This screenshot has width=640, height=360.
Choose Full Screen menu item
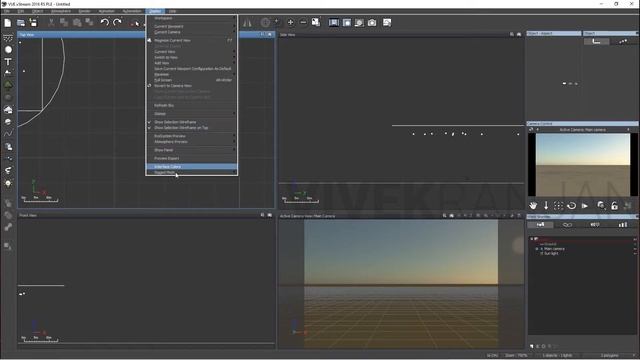pos(191,80)
